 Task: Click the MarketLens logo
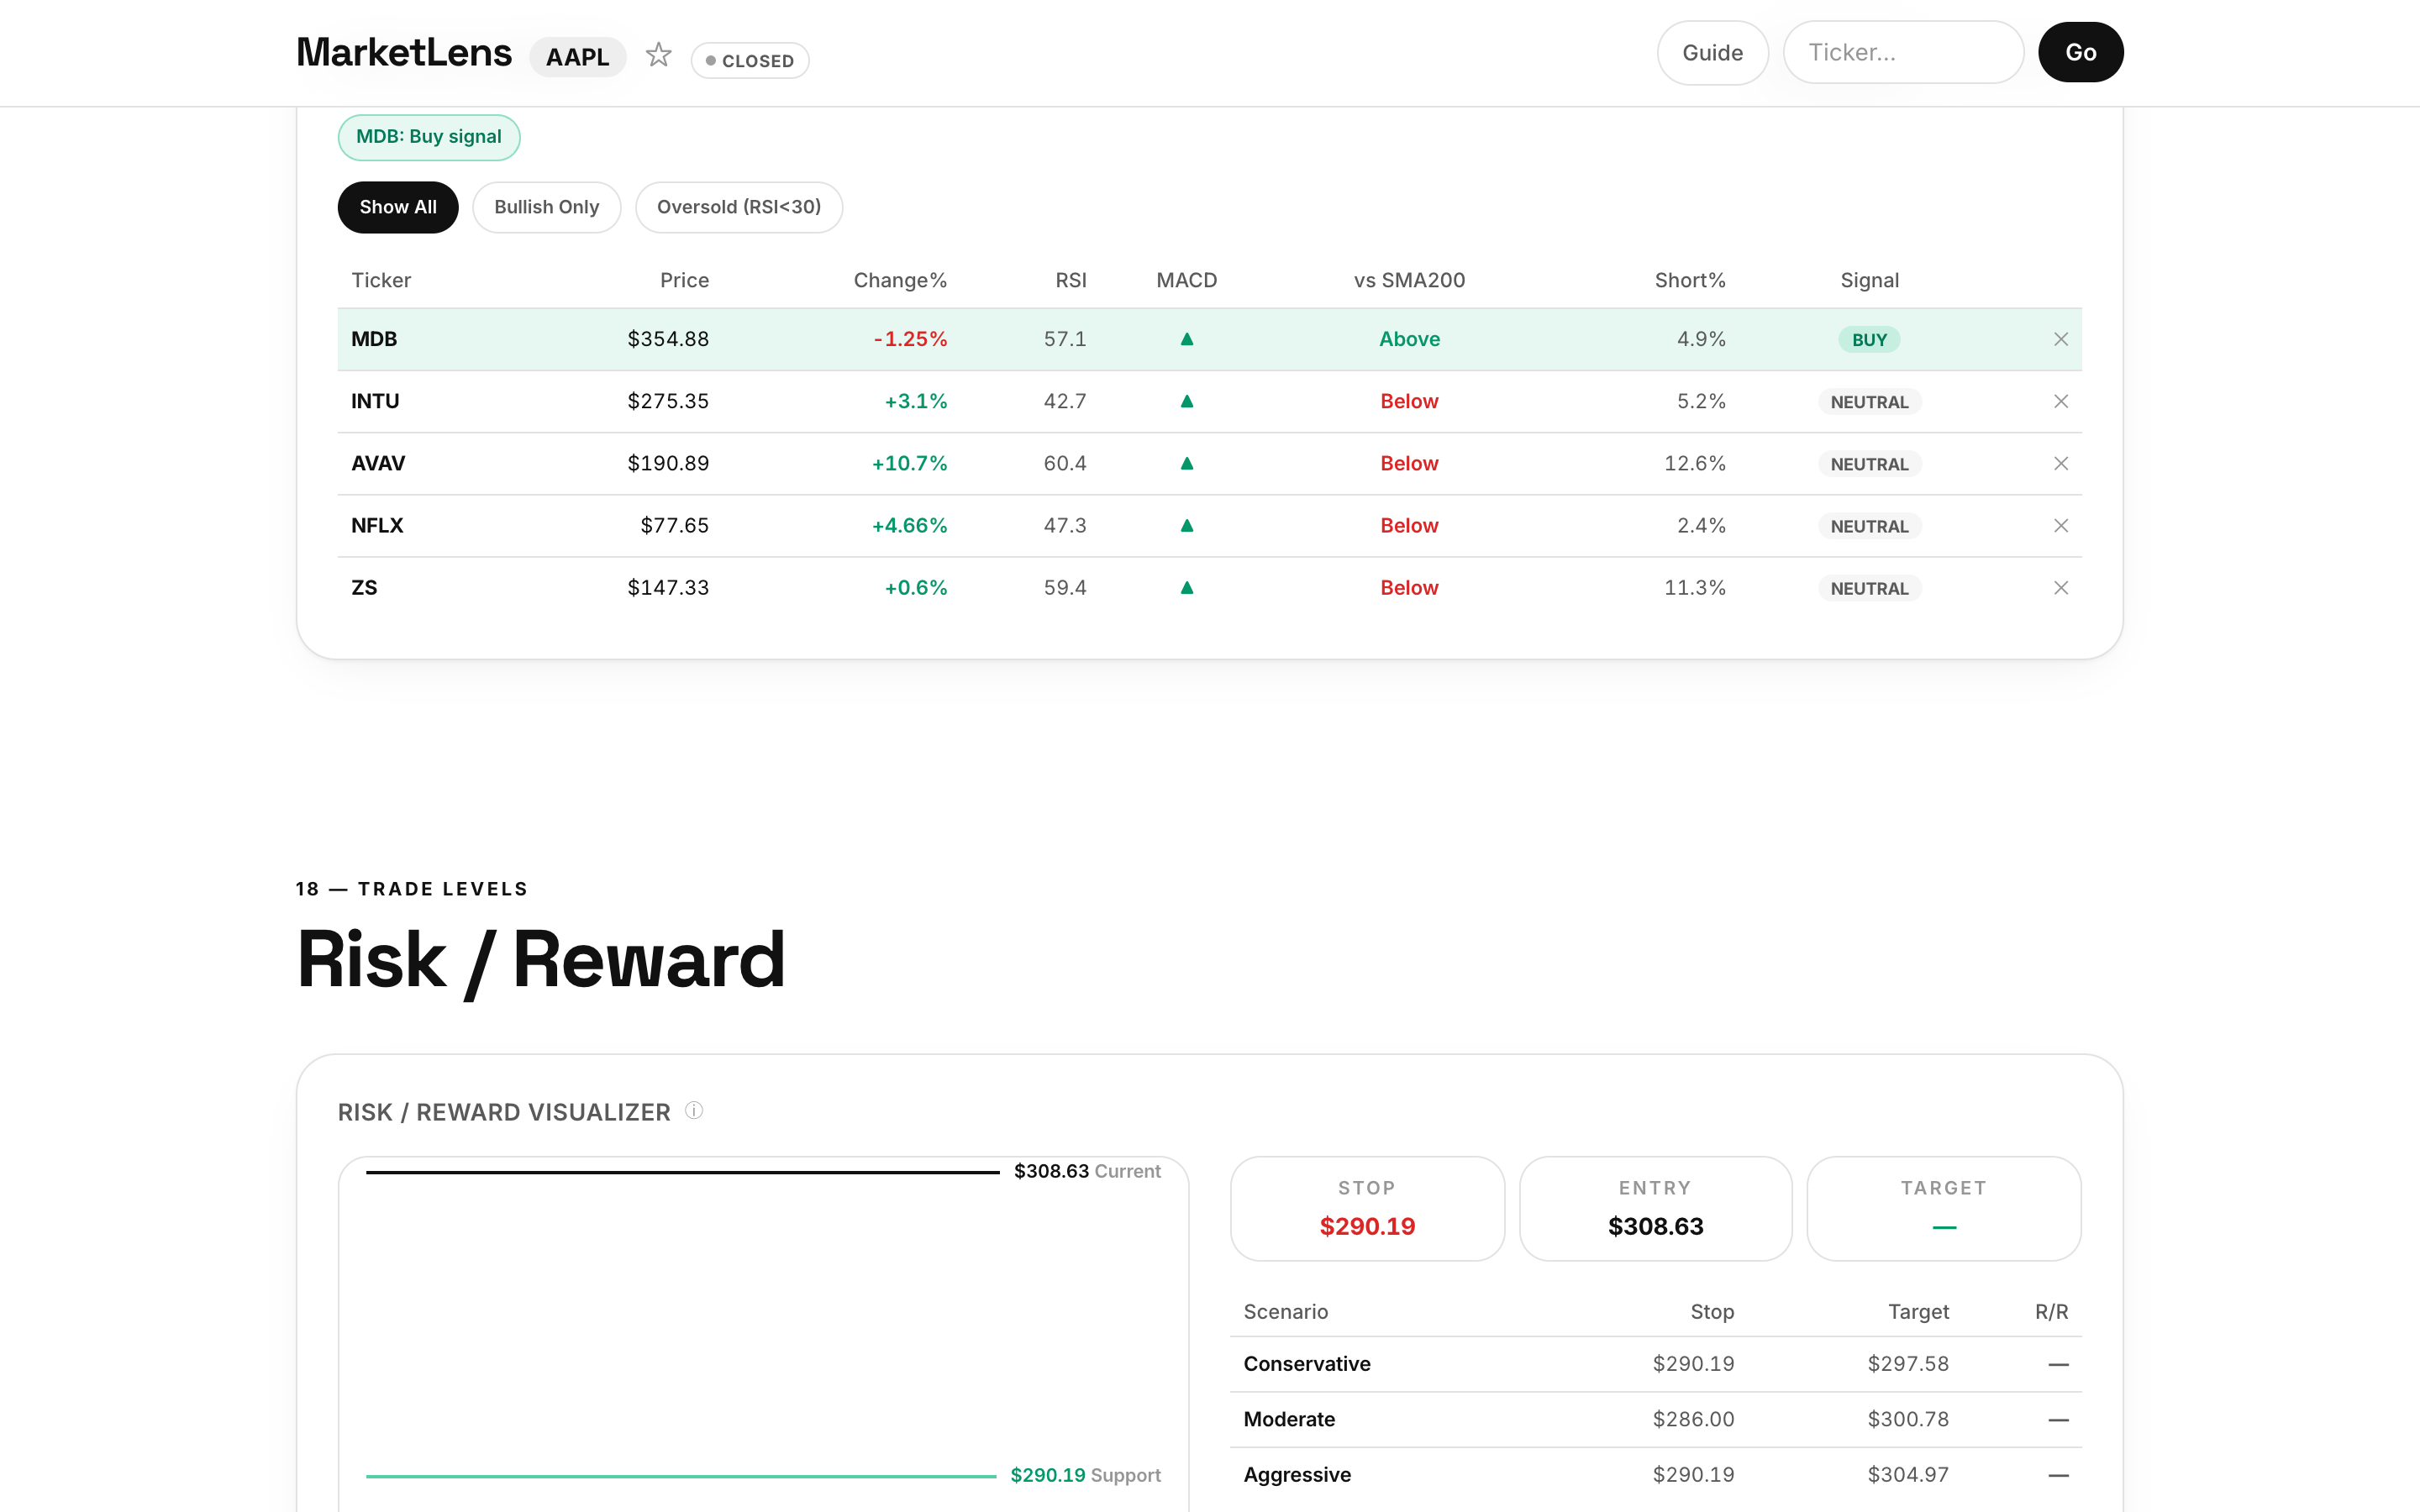pyautogui.click(x=404, y=53)
